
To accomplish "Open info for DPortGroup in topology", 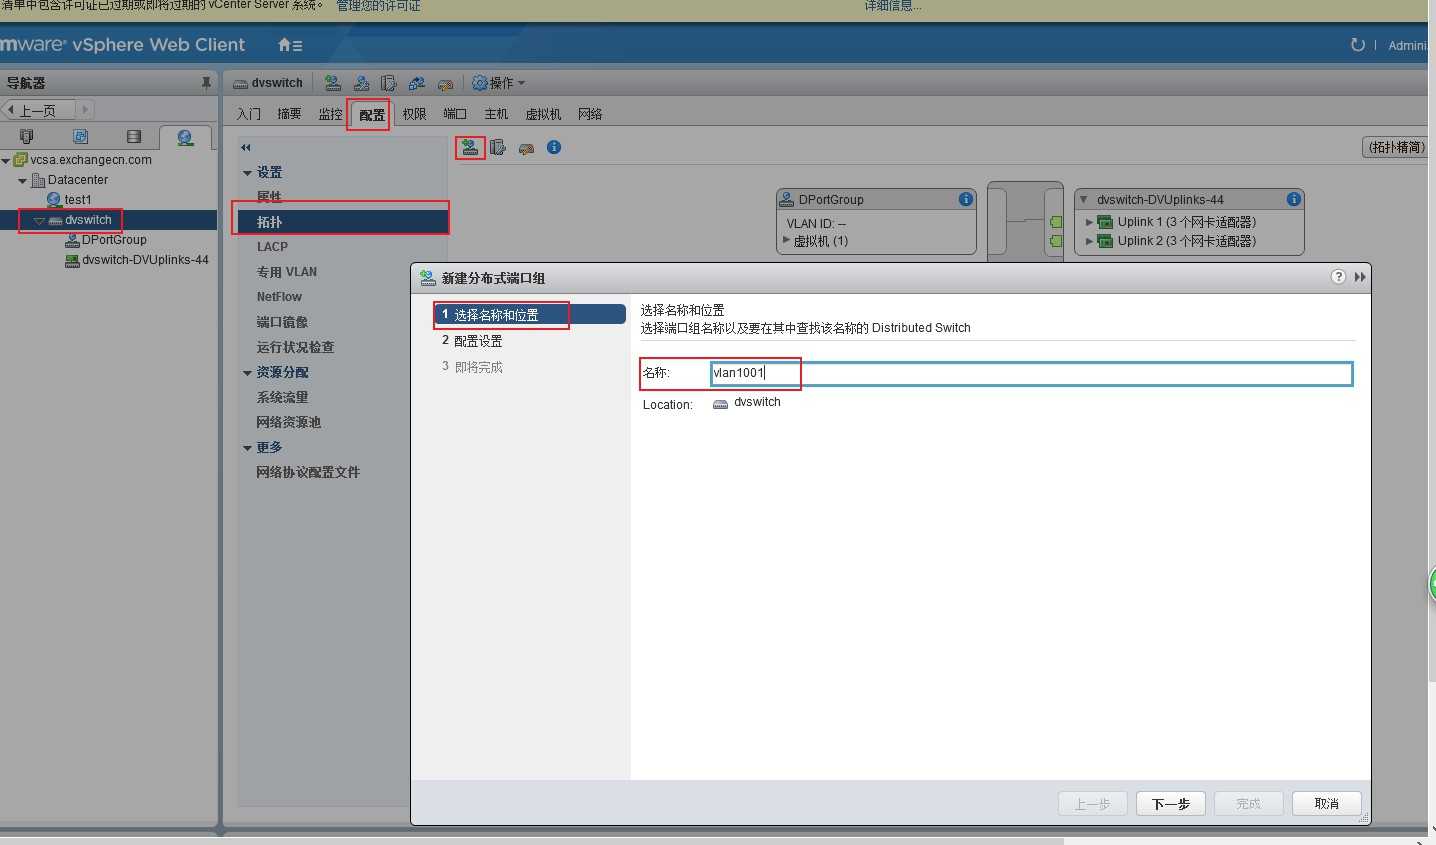I will 965,199.
